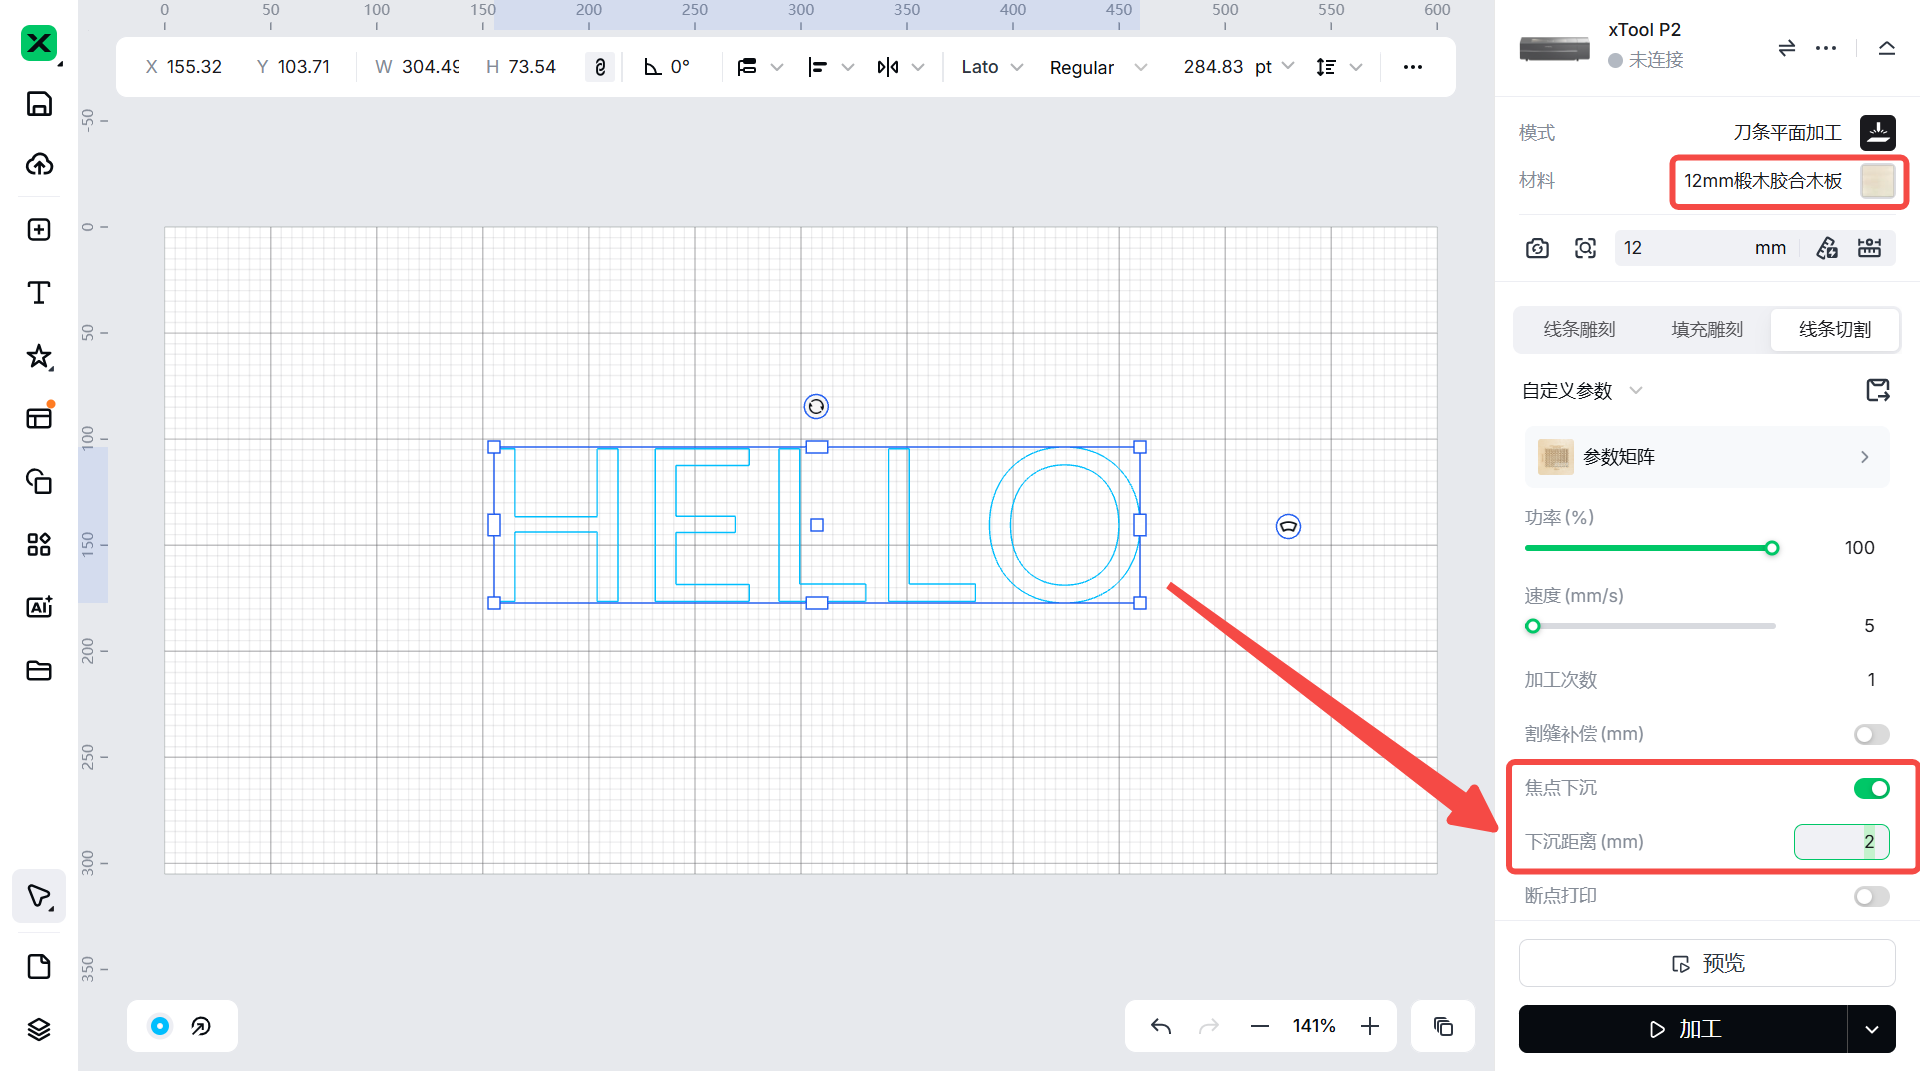This screenshot has width=1920, height=1071.
Task: Click the 功率 power slider handle
Action: tap(1772, 548)
